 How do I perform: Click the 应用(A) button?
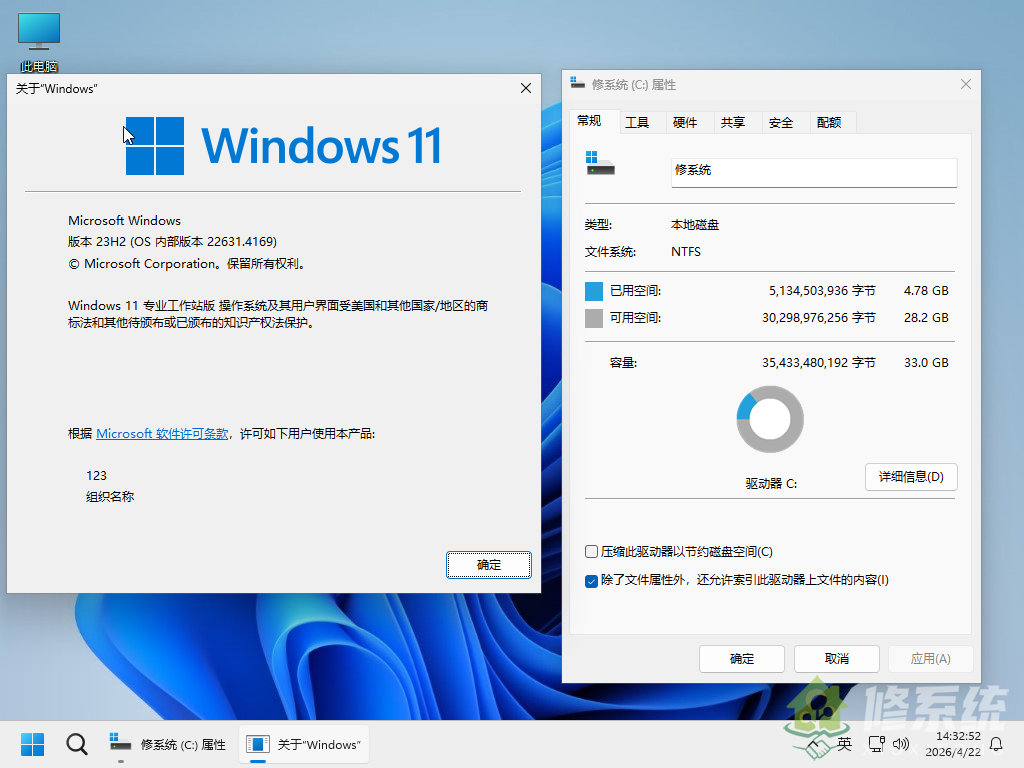[930, 659]
